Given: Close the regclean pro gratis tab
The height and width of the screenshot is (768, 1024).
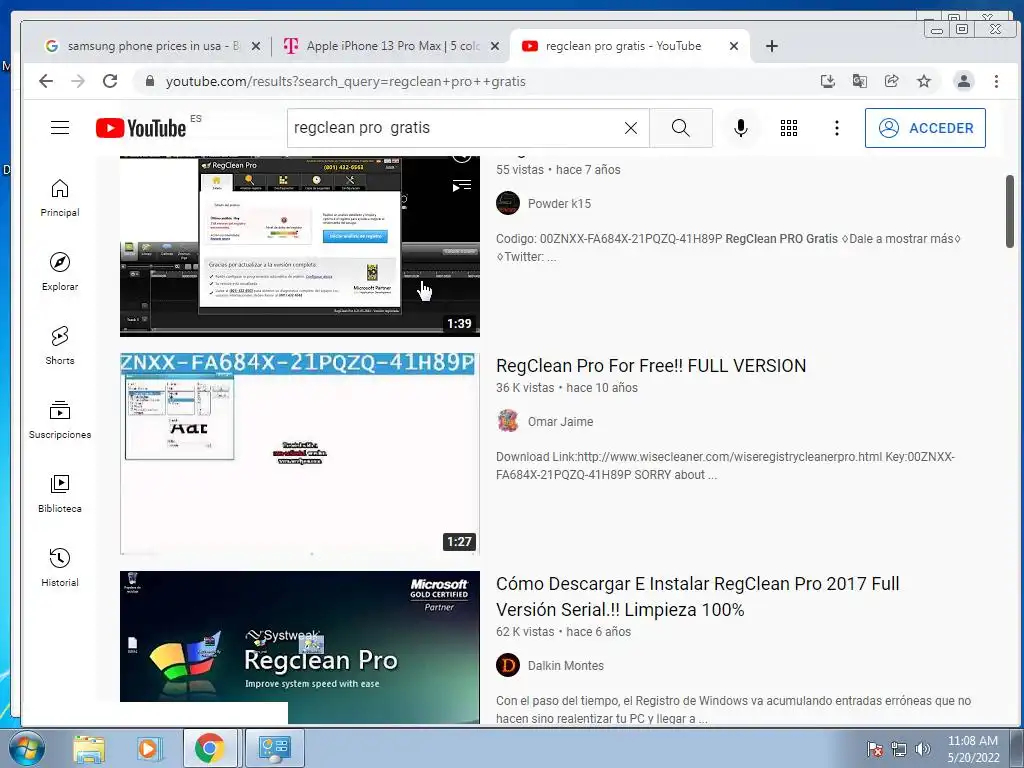Looking at the screenshot, I should [734, 46].
